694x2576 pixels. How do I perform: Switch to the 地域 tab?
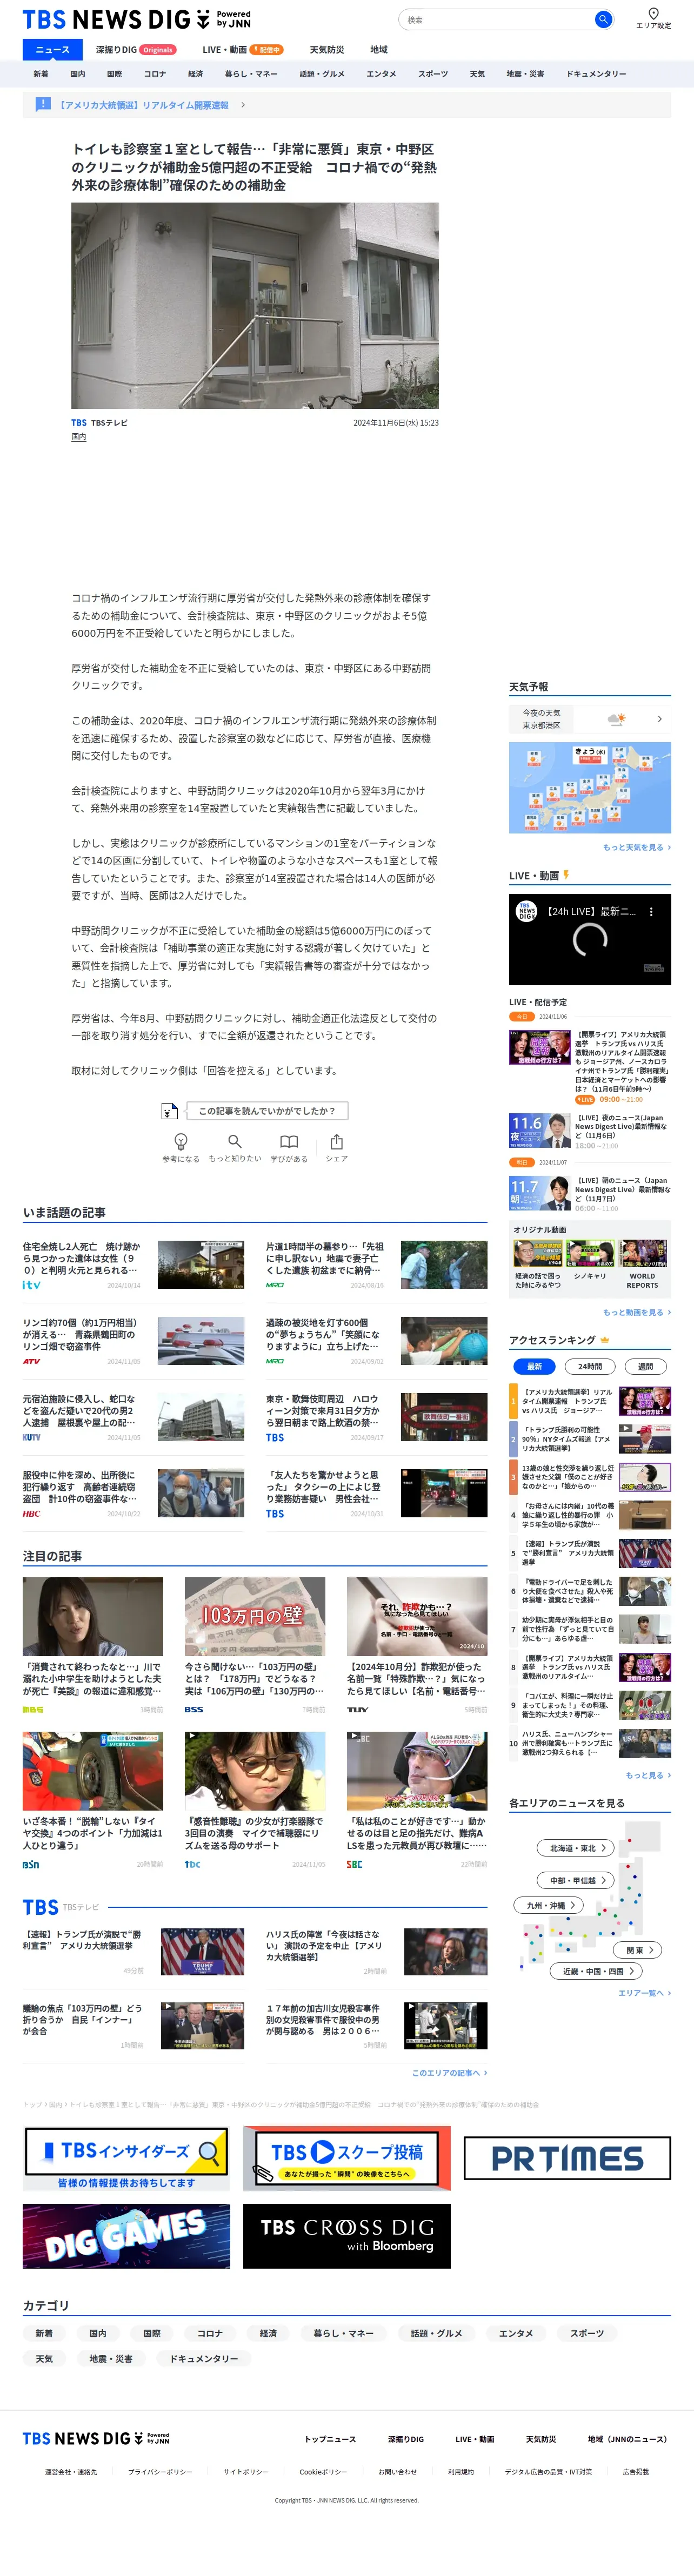(379, 50)
